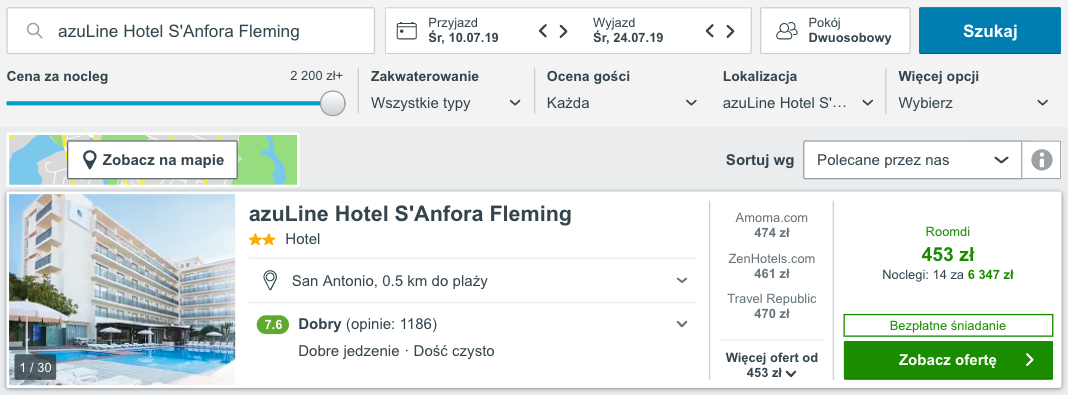
Task: Open the Zobacz na mapie map view
Action: [x=153, y=160]
